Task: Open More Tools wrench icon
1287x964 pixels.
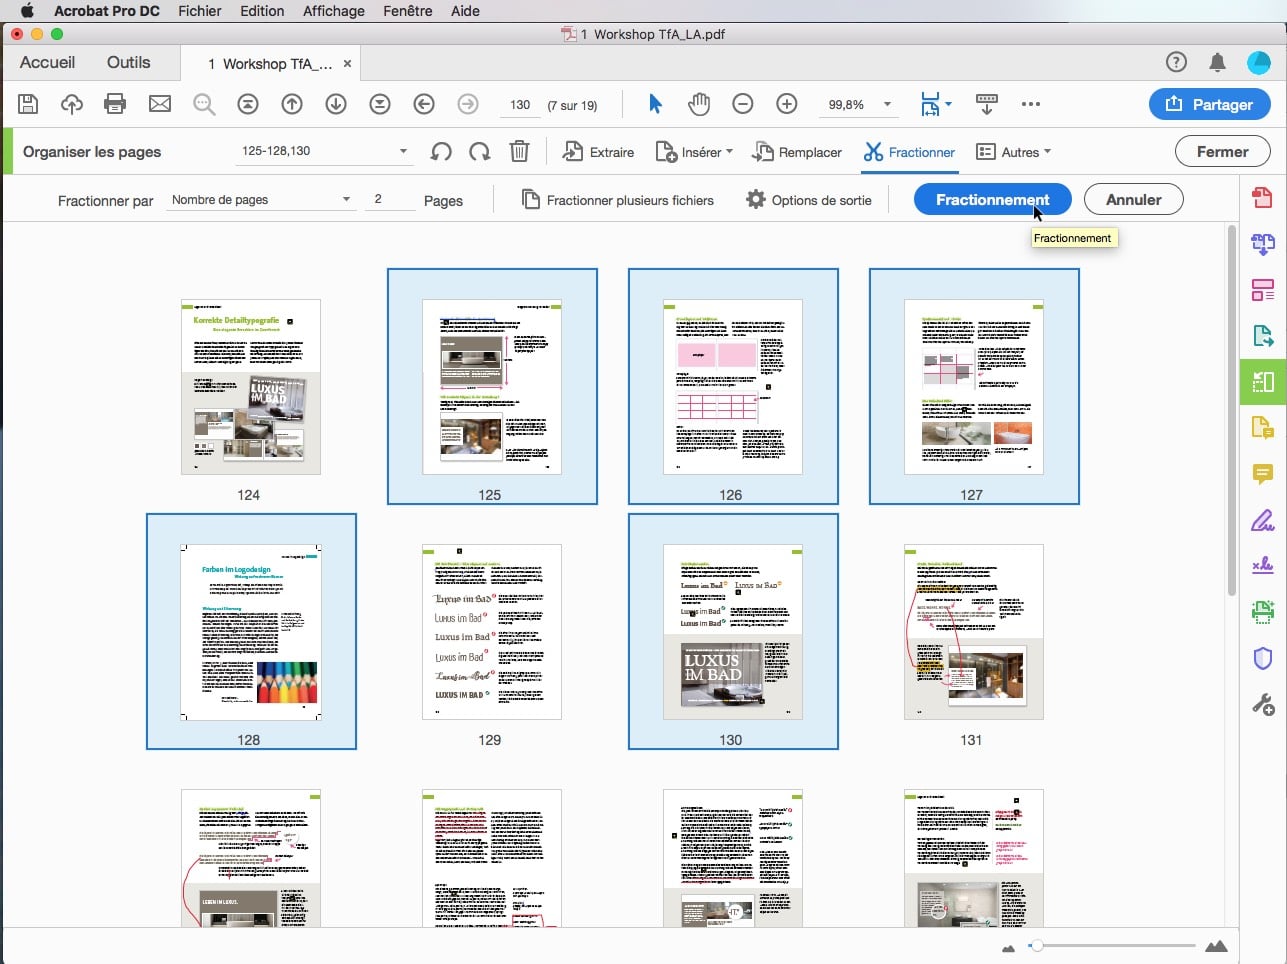Action: coord(1263,705)
